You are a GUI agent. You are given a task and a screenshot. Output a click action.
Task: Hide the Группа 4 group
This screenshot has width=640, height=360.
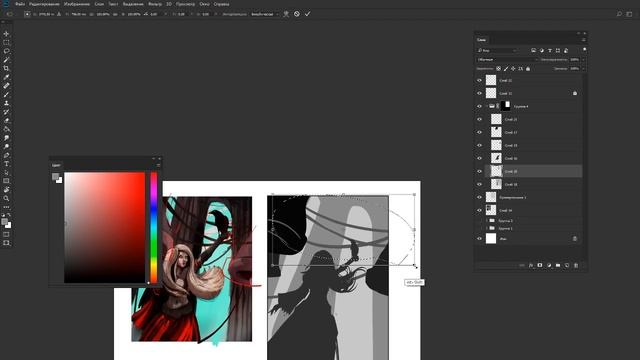click(x=480, y=106)
